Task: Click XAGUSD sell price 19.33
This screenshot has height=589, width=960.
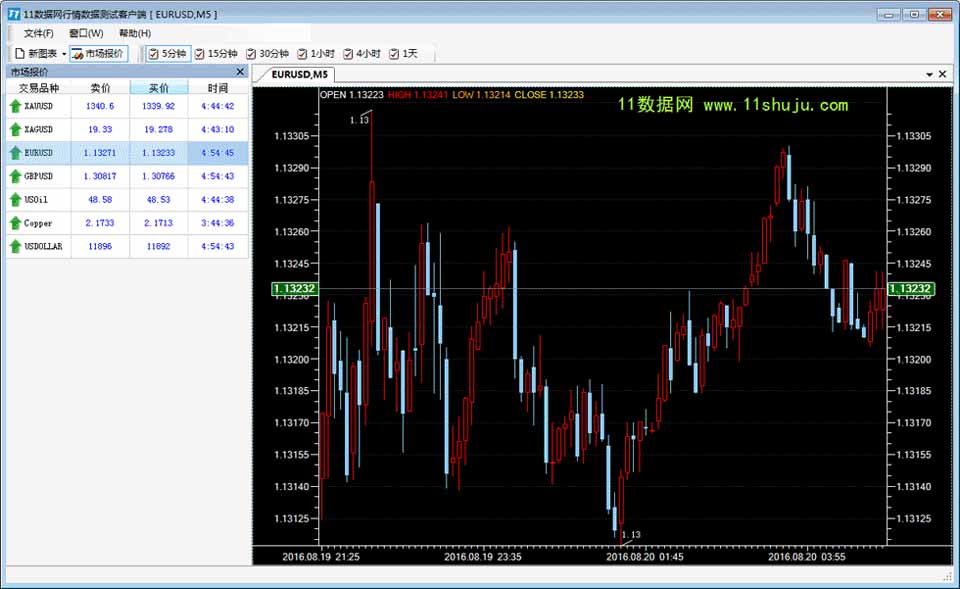Action: [x=100, y=129]
